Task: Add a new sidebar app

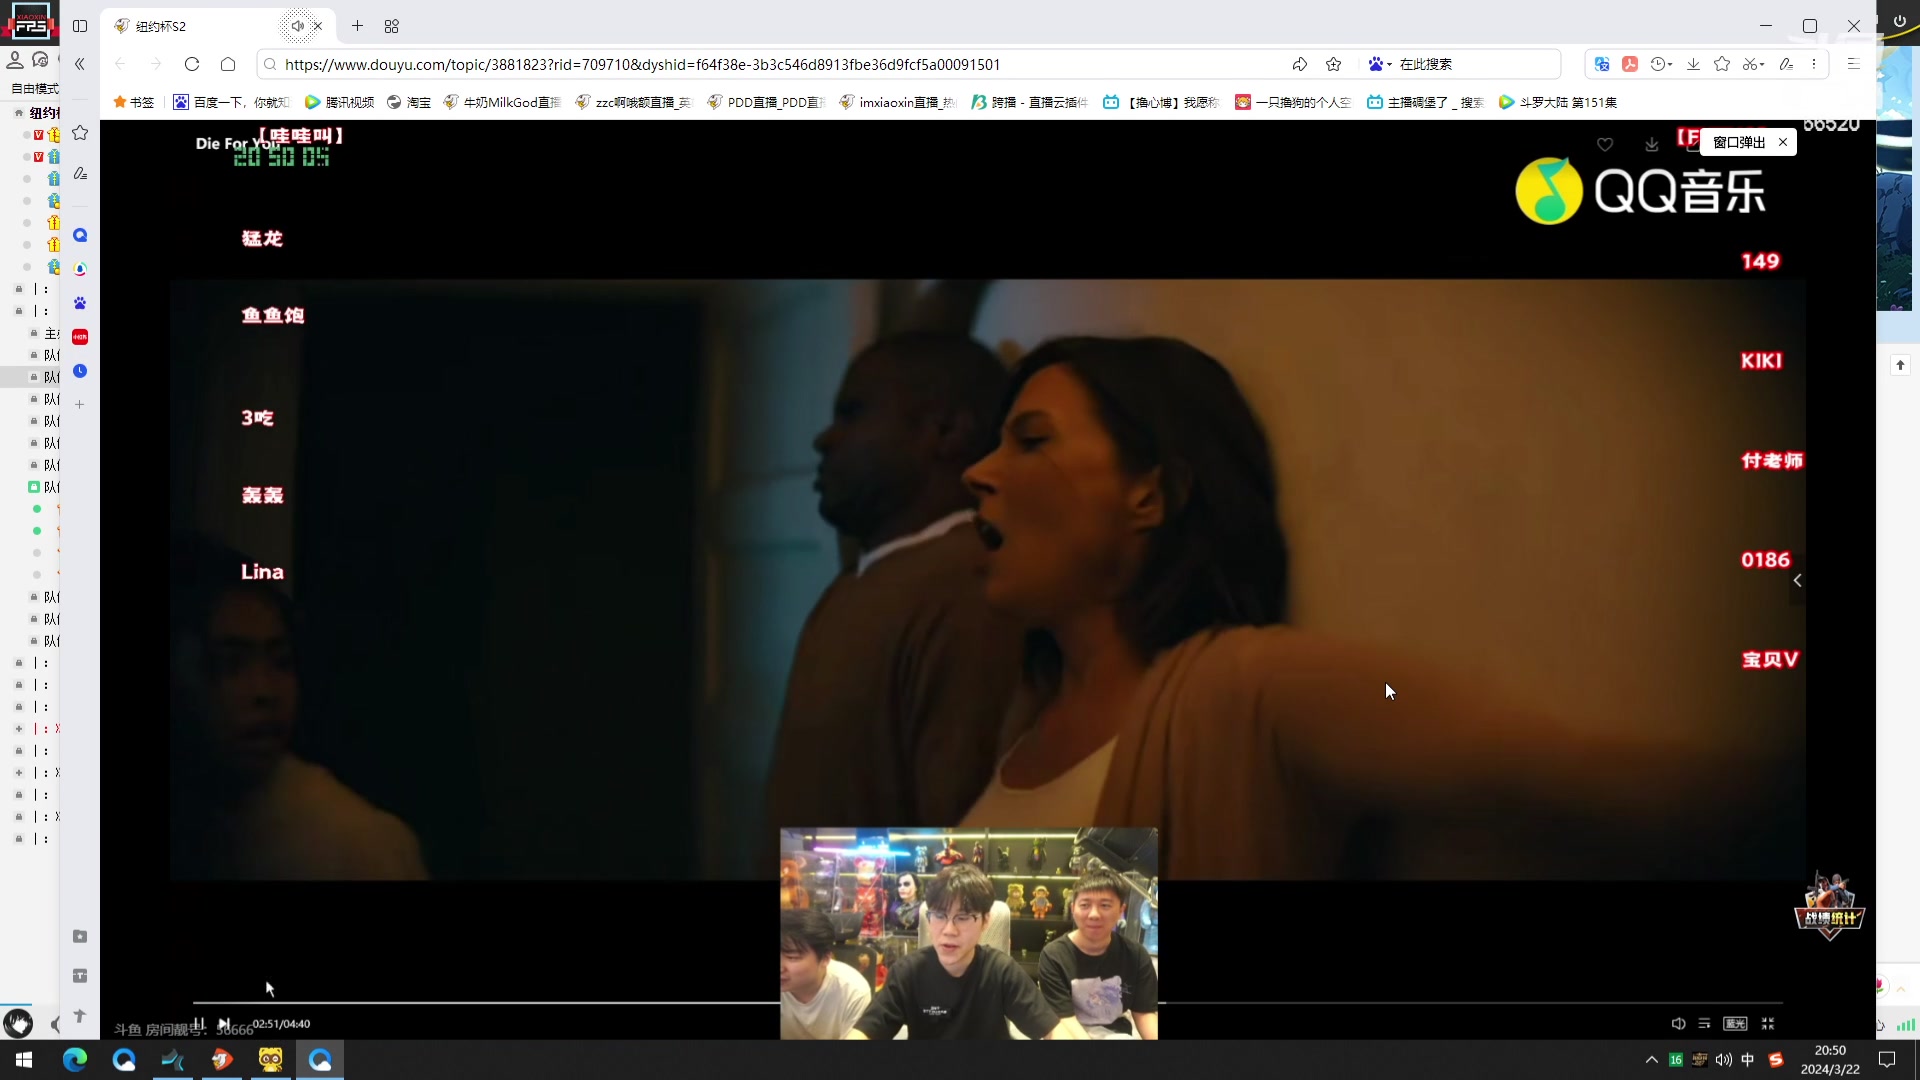Action: 80,405
